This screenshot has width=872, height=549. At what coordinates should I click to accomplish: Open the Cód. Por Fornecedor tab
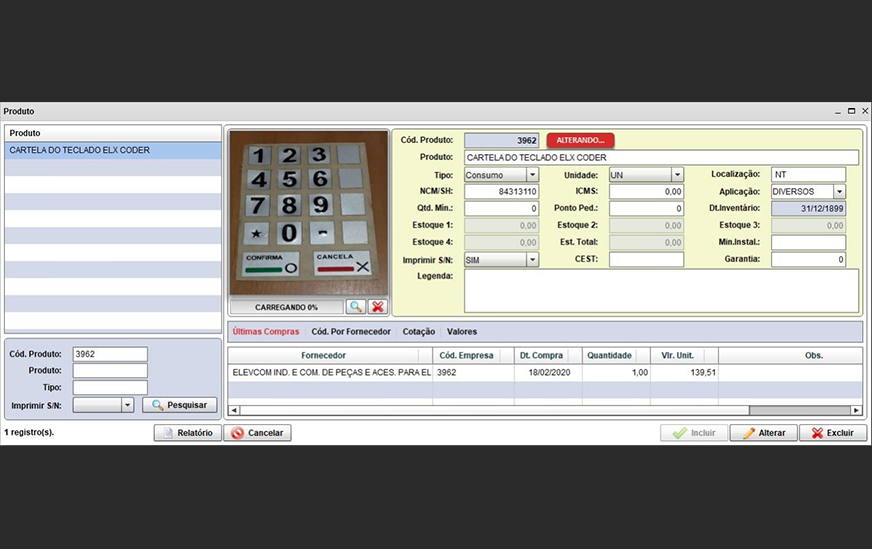click(x=351, y=332)
